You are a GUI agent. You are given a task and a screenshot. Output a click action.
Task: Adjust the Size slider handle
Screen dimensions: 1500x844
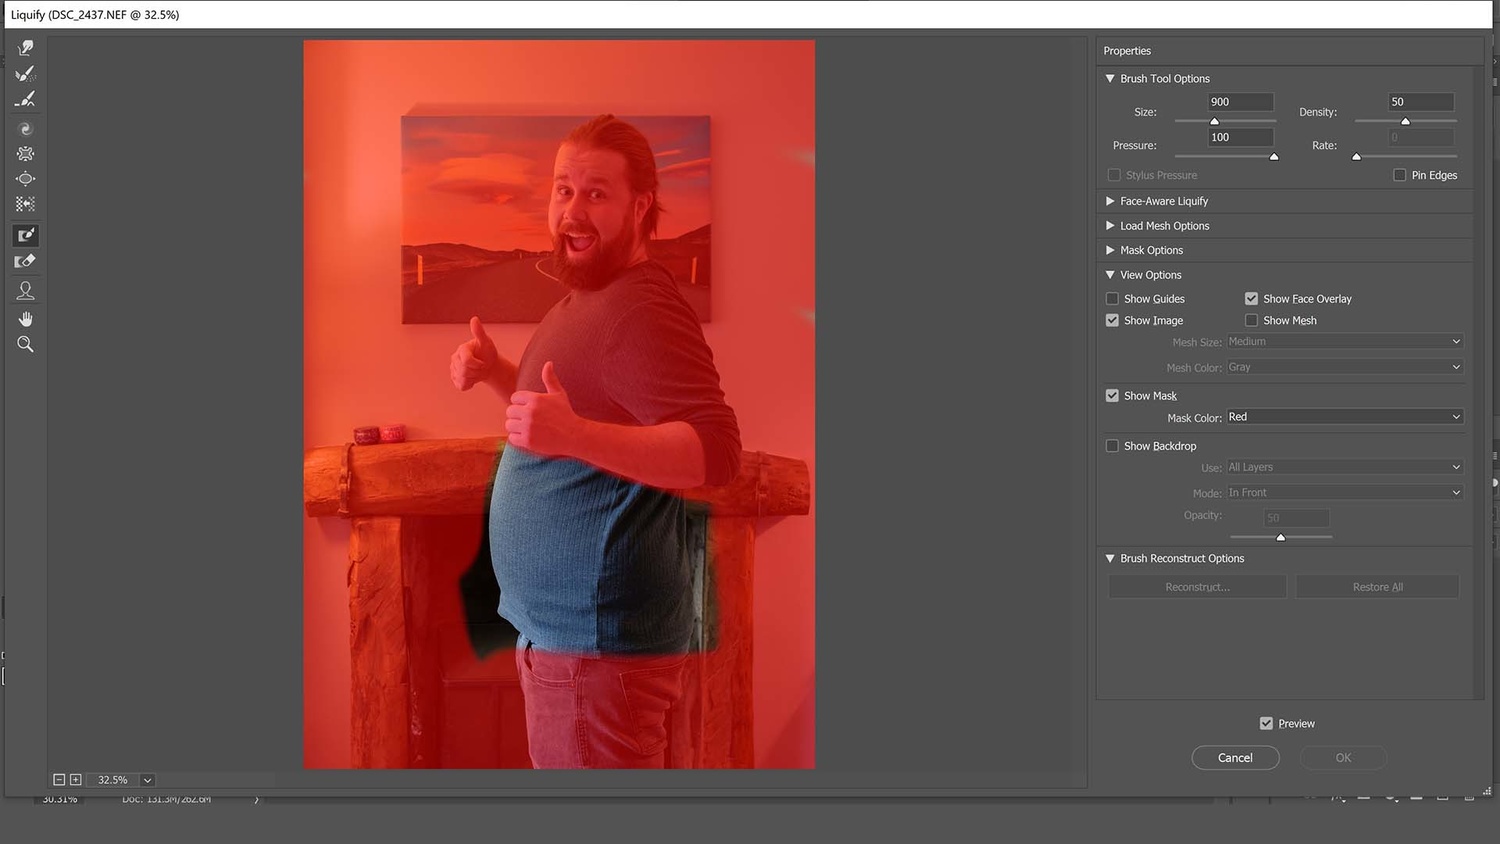(x=1215, y=121)
